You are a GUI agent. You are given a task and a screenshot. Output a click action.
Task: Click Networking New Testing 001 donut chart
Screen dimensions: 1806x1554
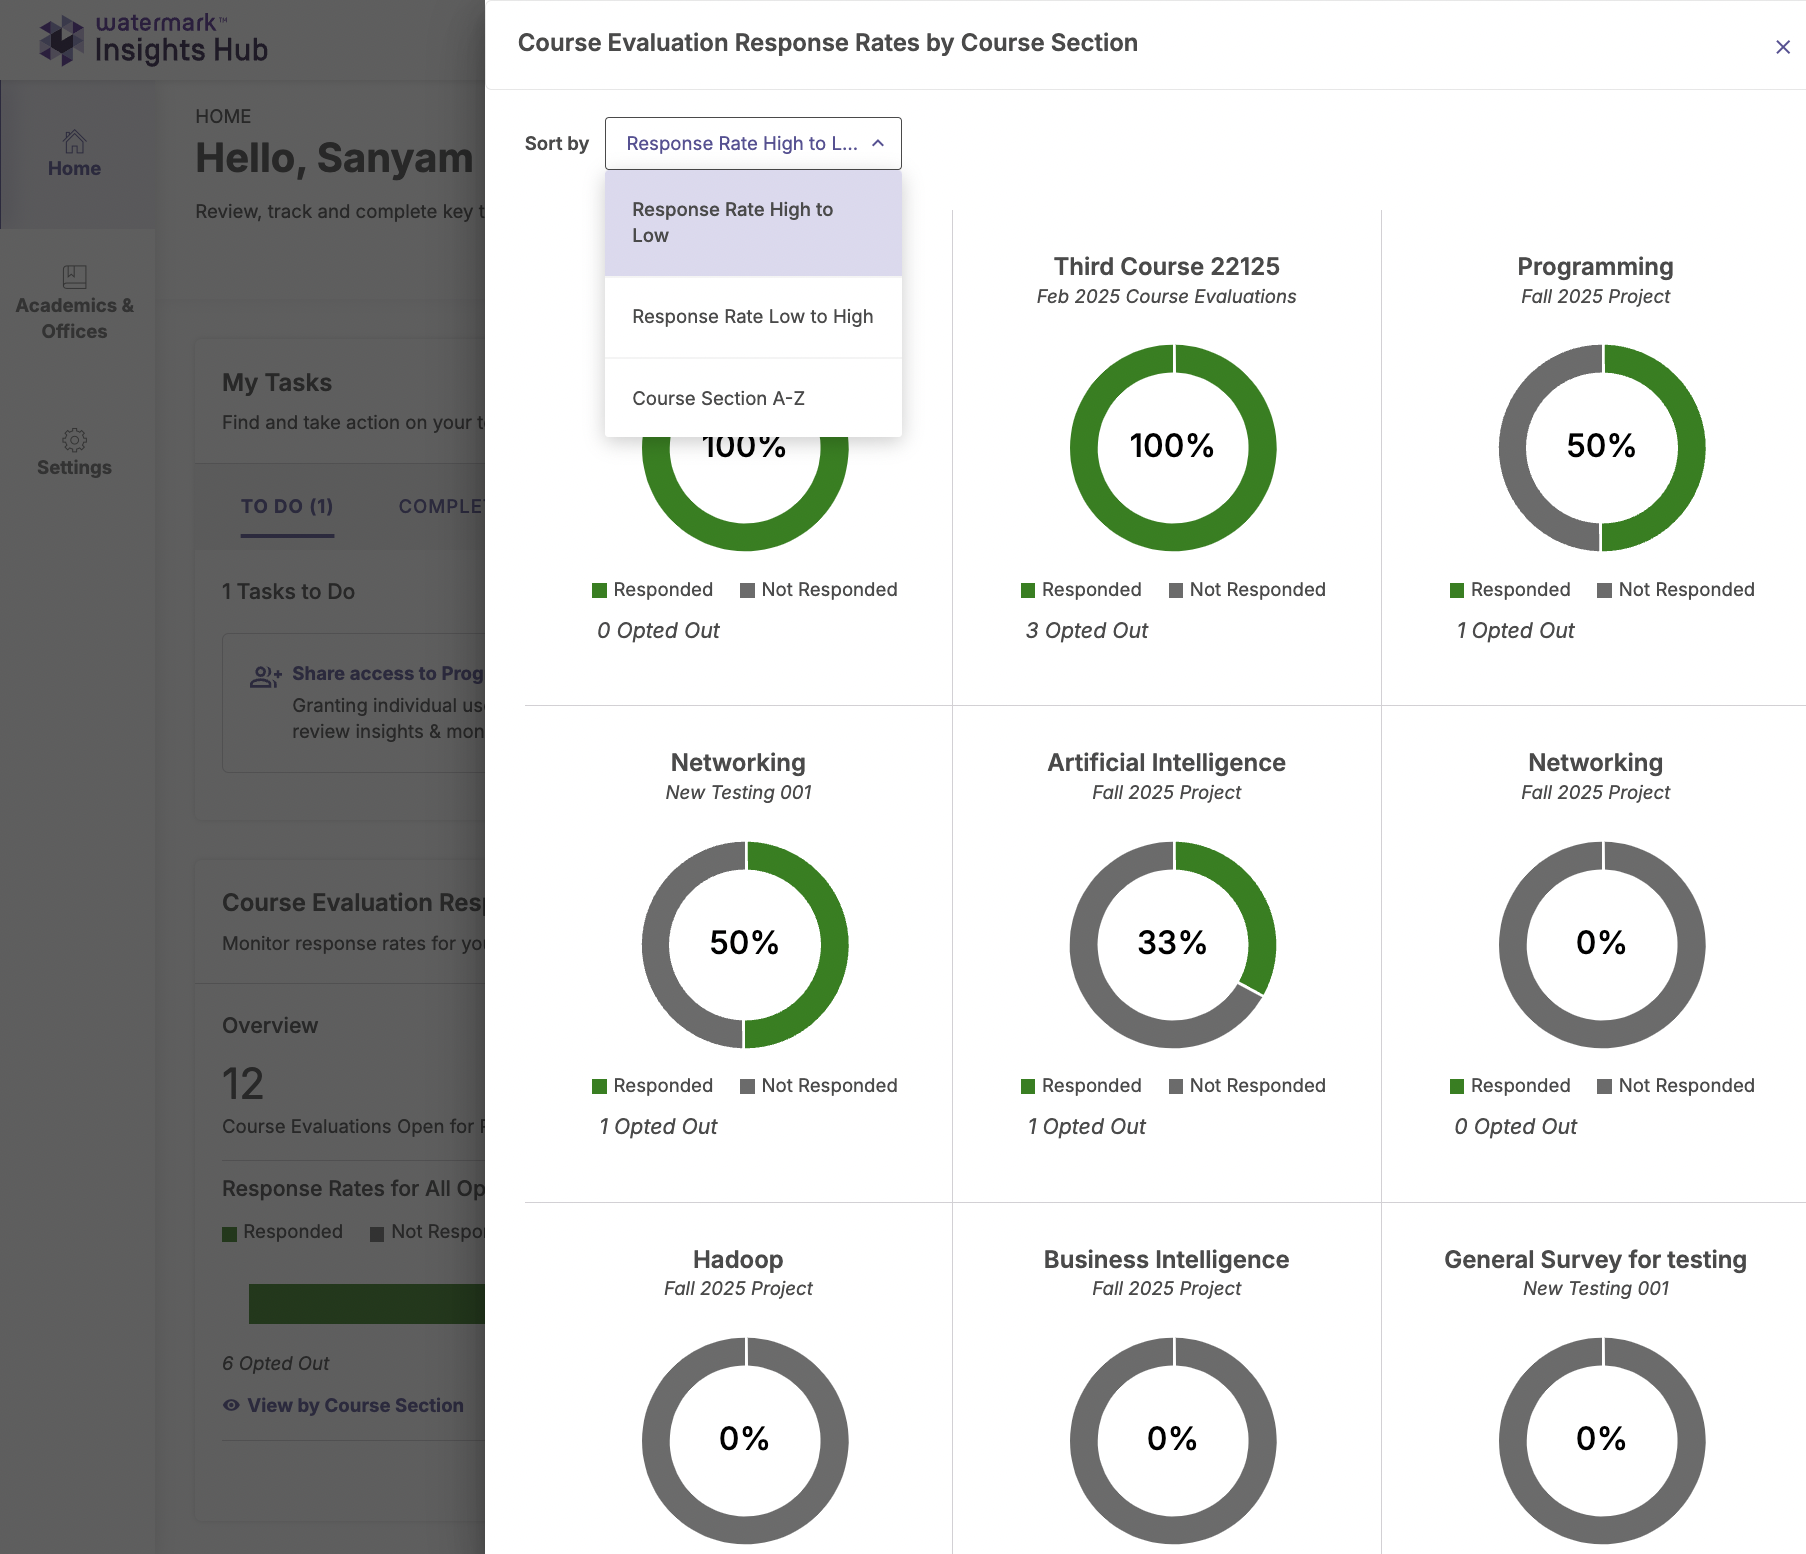tap(745, 944)
